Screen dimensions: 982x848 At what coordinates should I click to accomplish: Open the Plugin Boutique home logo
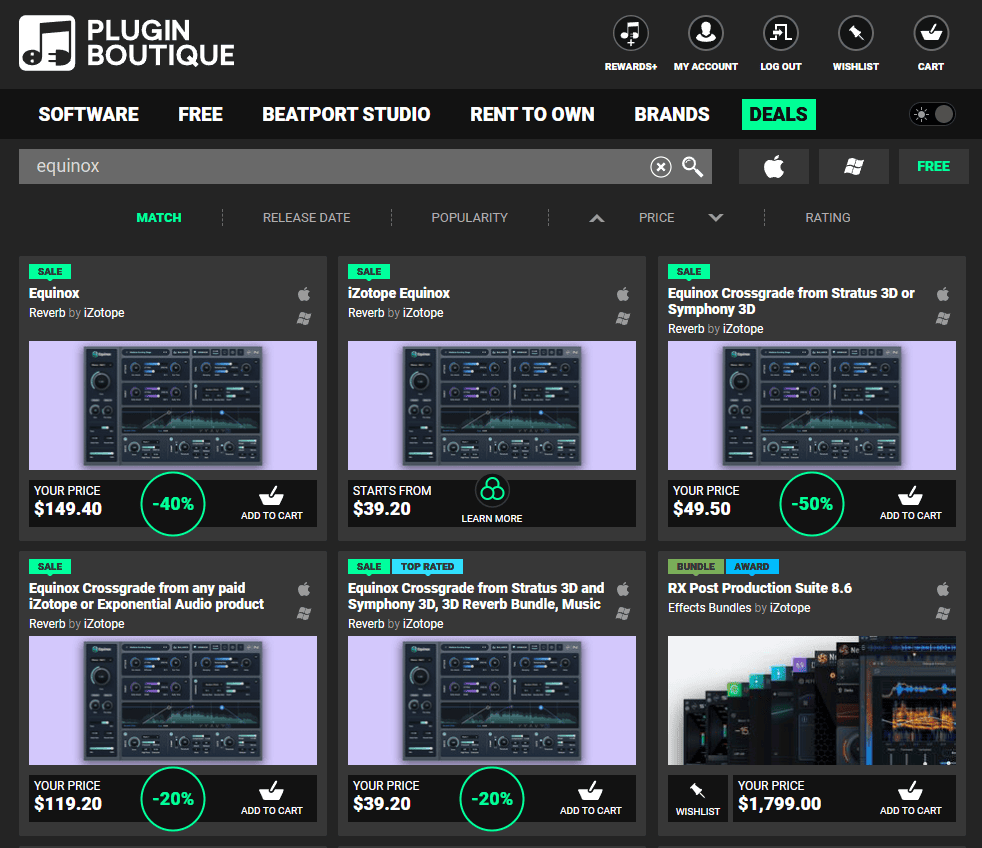(127, 43)
